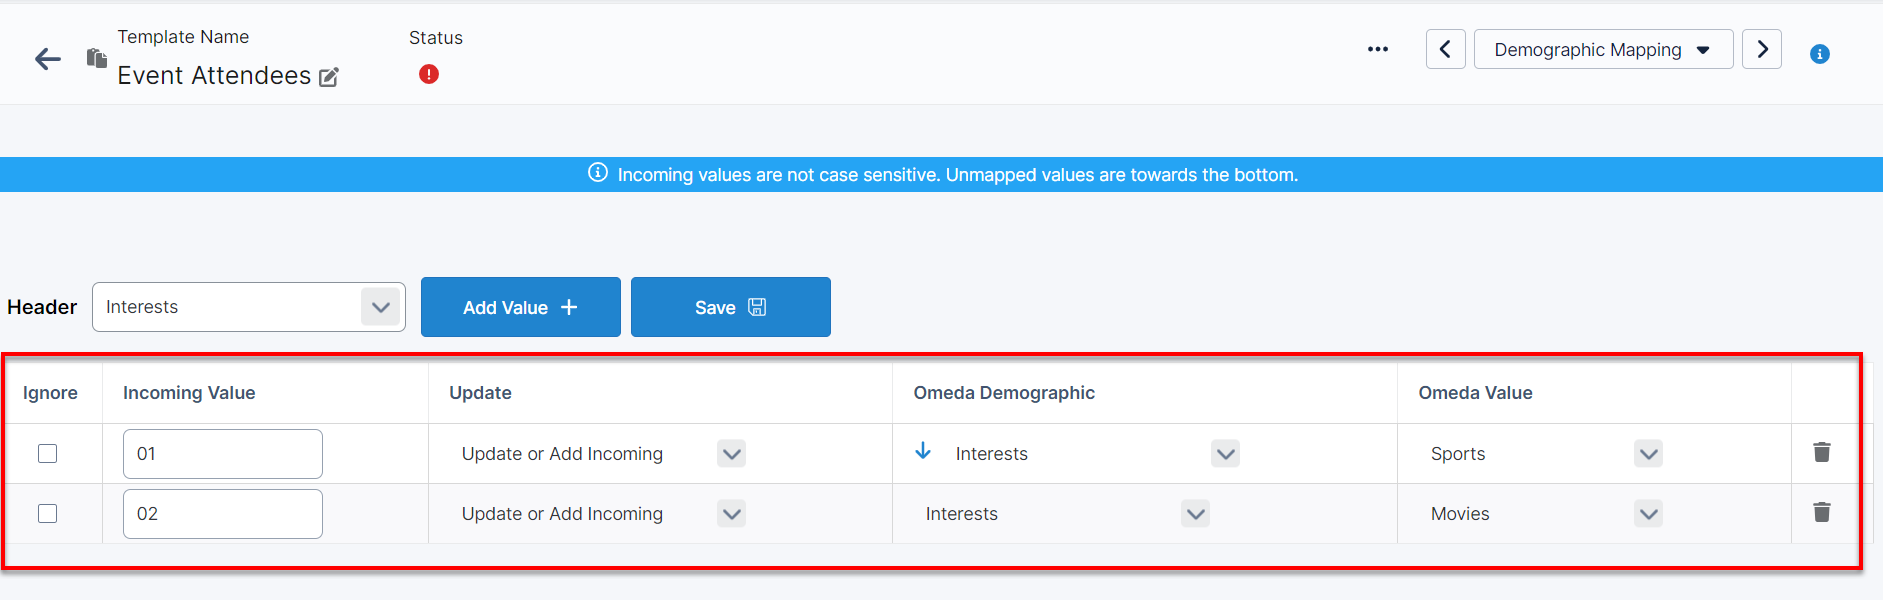Go to previous step with left chevron
The height and width of the screenshot is (600, 1883).
pos(1445,49)
